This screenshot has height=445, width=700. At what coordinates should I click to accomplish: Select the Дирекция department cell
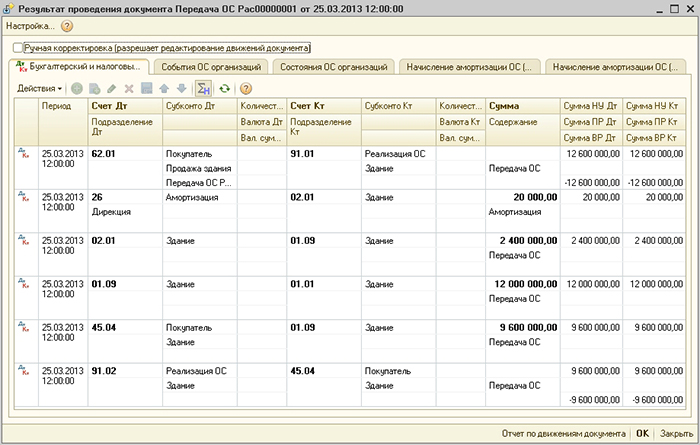coord(125,212)
